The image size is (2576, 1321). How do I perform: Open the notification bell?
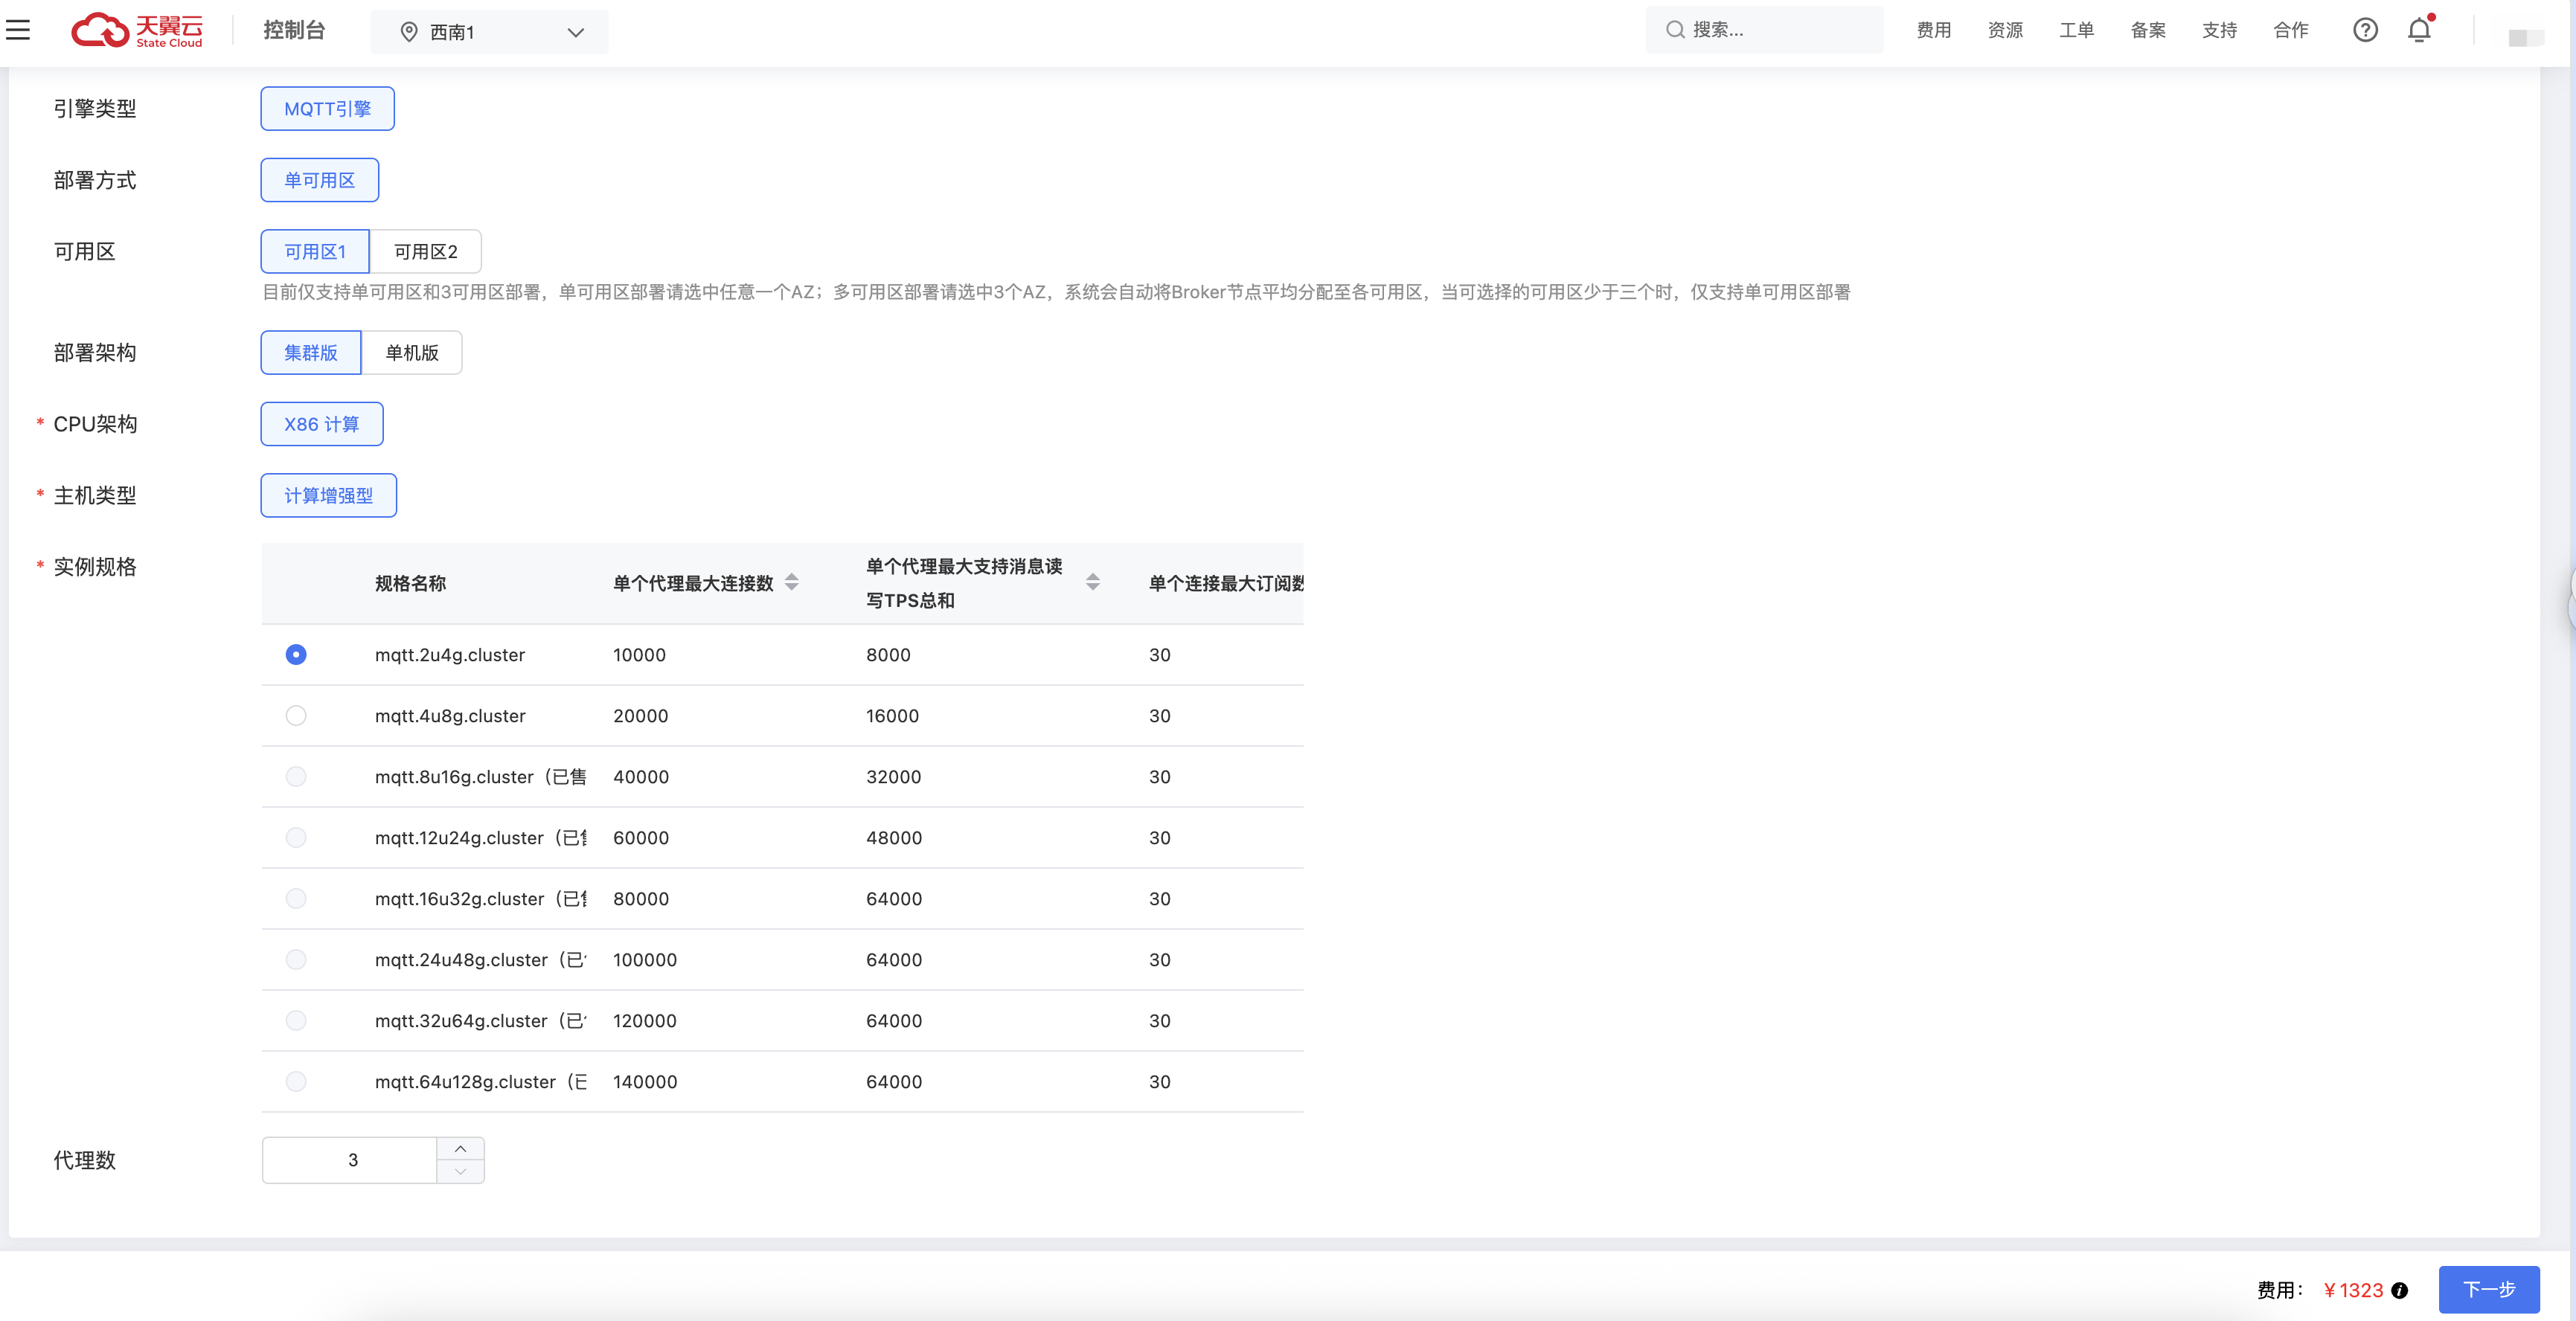coord(2419,30)
